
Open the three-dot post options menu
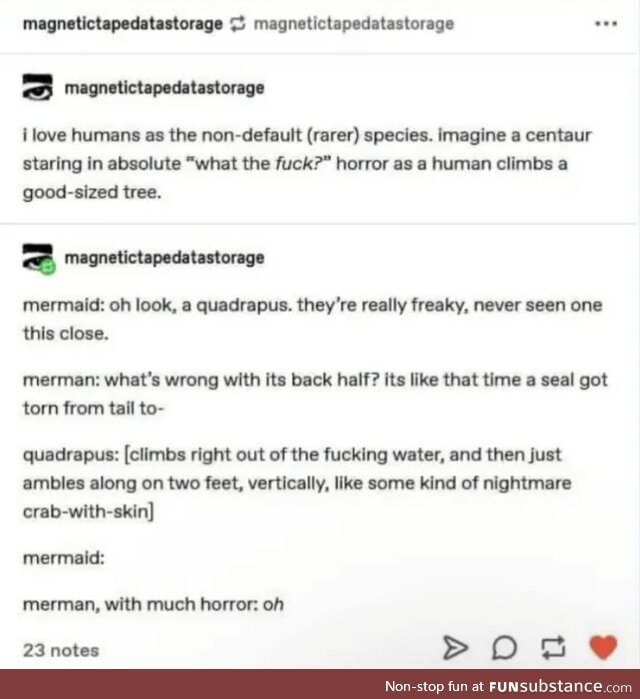point(606,24)
